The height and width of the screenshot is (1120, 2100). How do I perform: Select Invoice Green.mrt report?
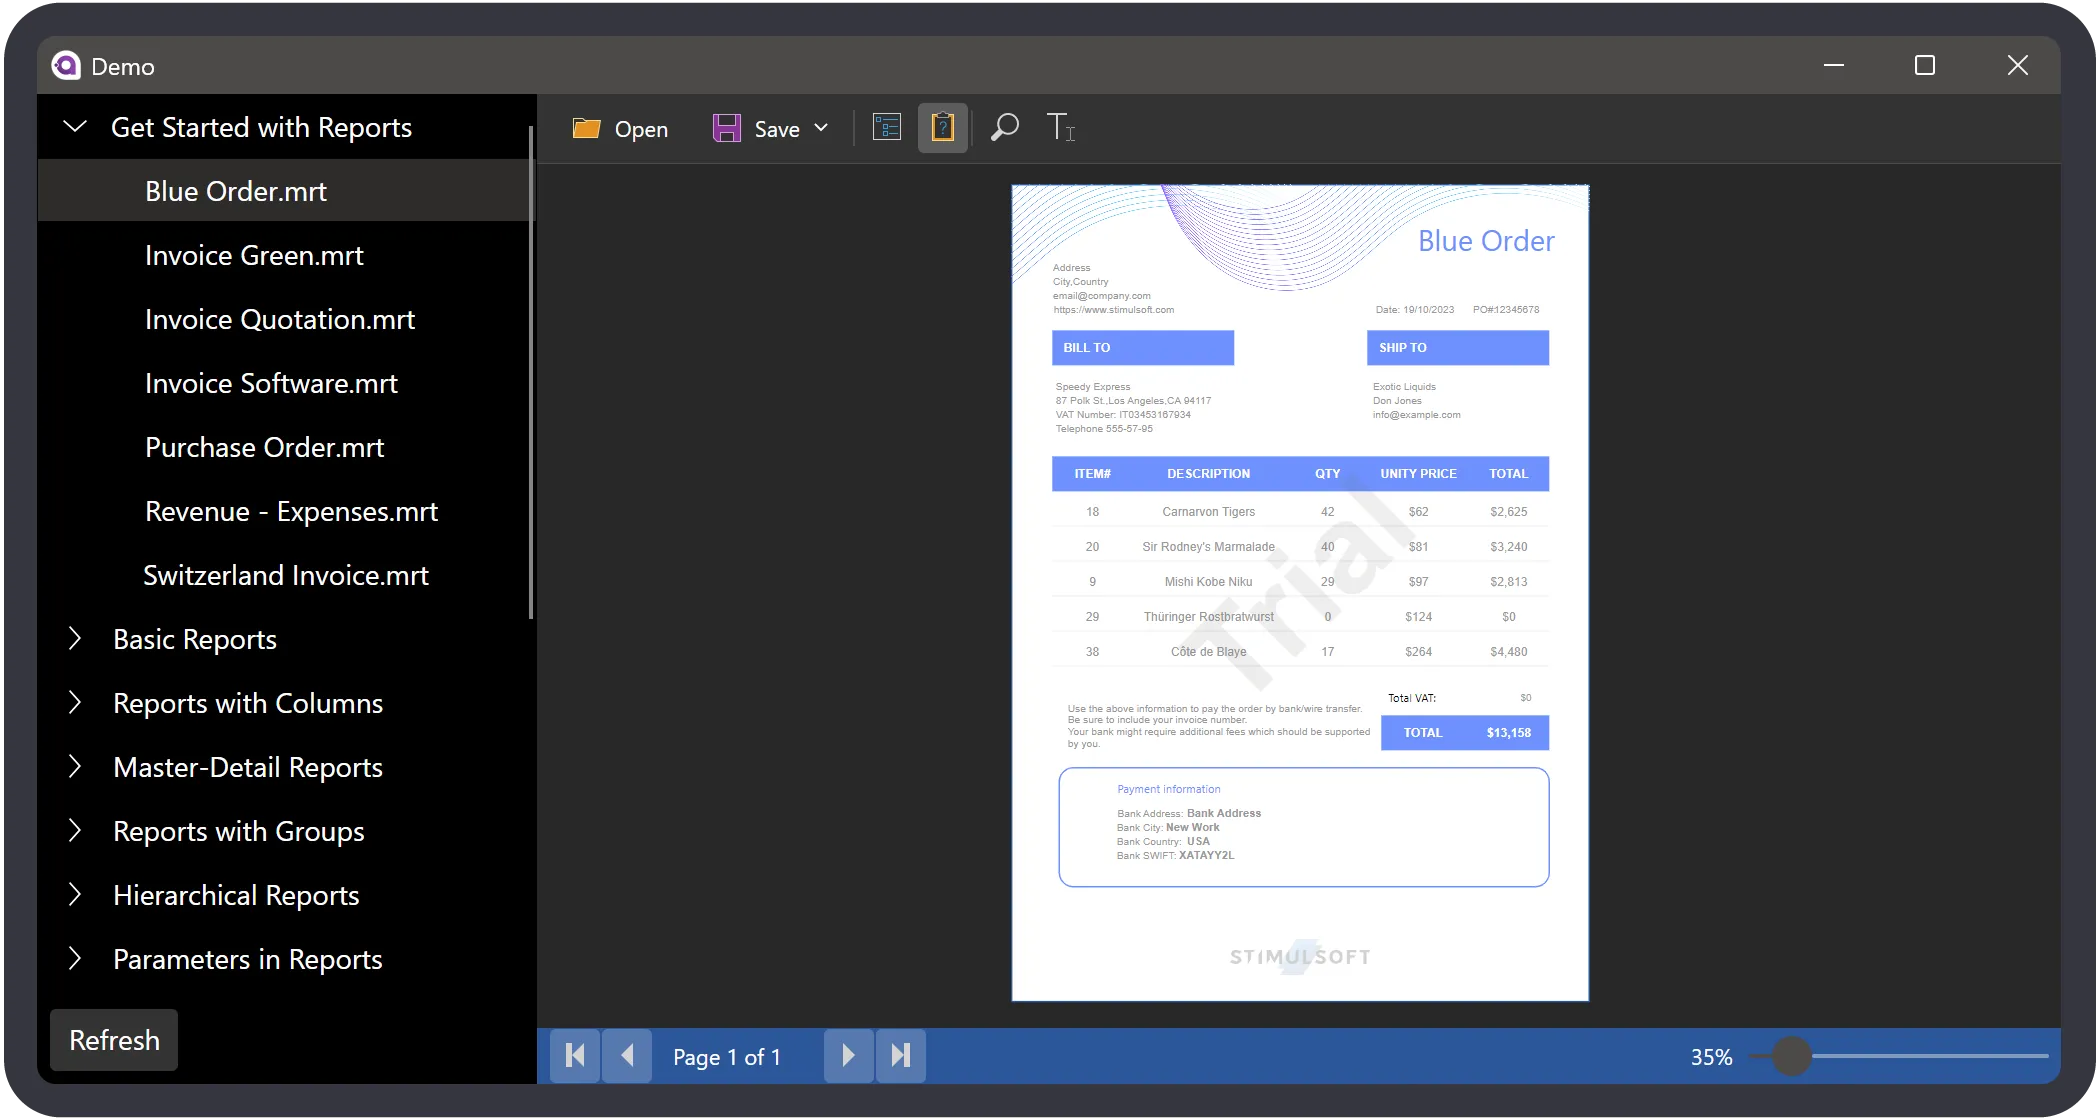click(x=254, y=255)
